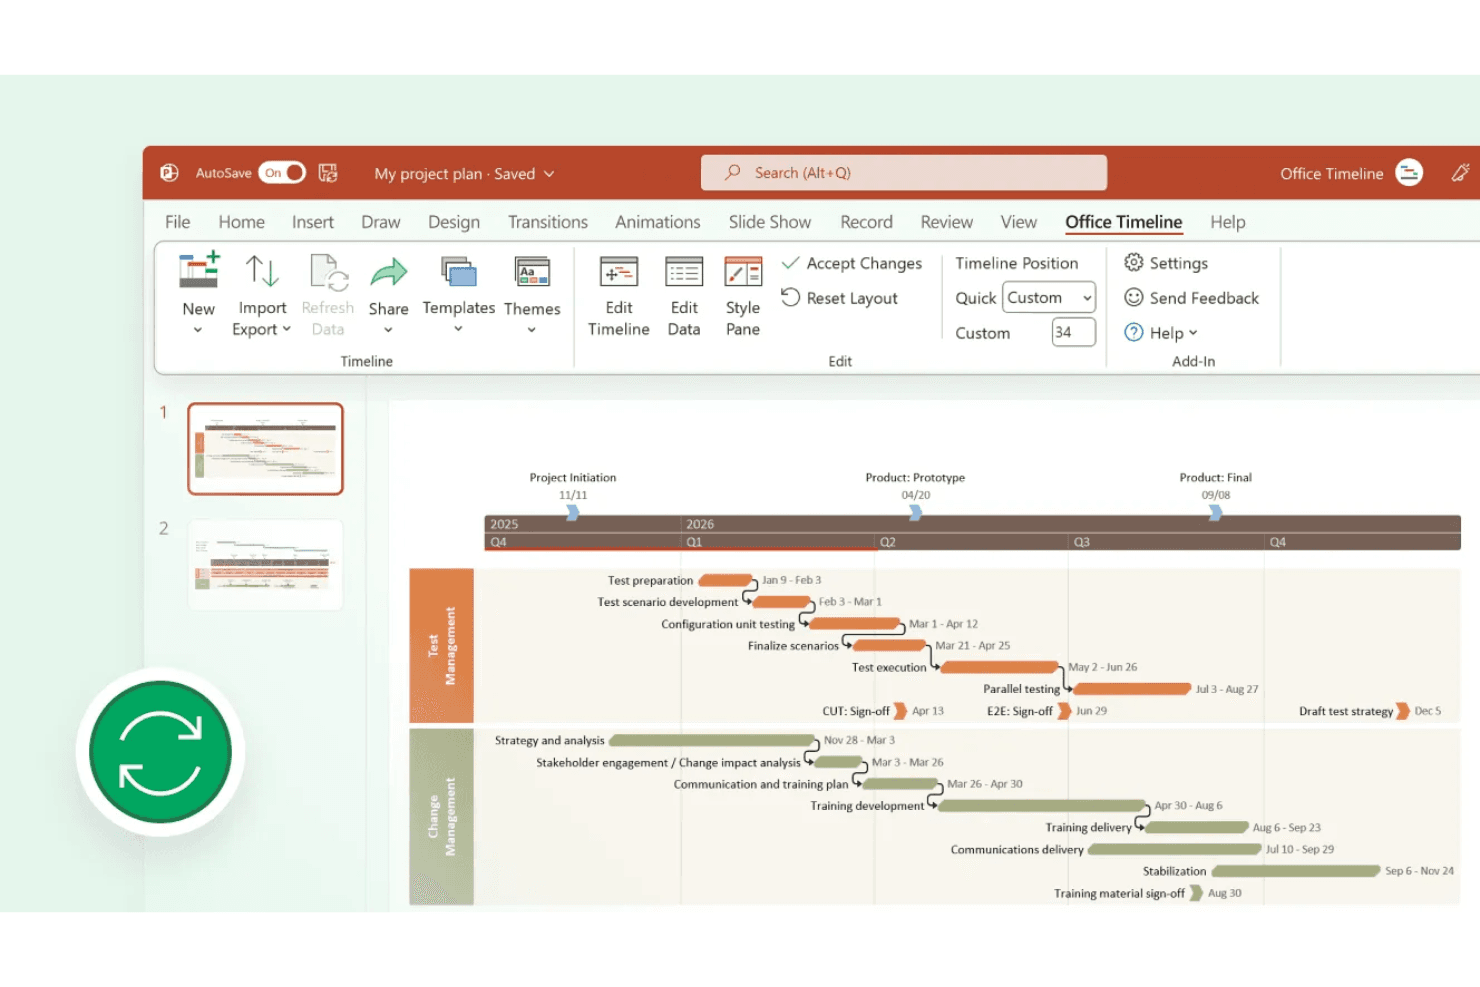Image resolution: width=1480 pixels, height=987 pixels.
Task: Switch to the Insert tab
Action: click(313, 222)
